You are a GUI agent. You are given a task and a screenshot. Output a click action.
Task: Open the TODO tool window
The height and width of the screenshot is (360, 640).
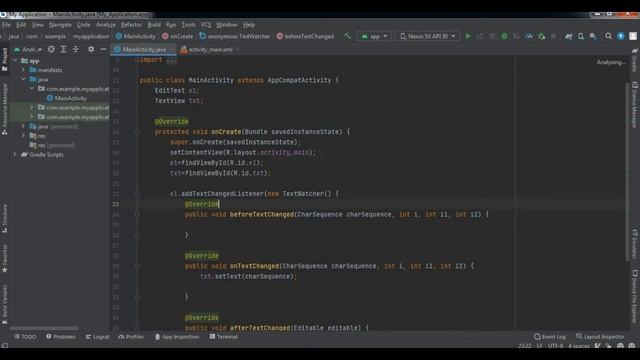pyautogui.click(x=25, y=337)
